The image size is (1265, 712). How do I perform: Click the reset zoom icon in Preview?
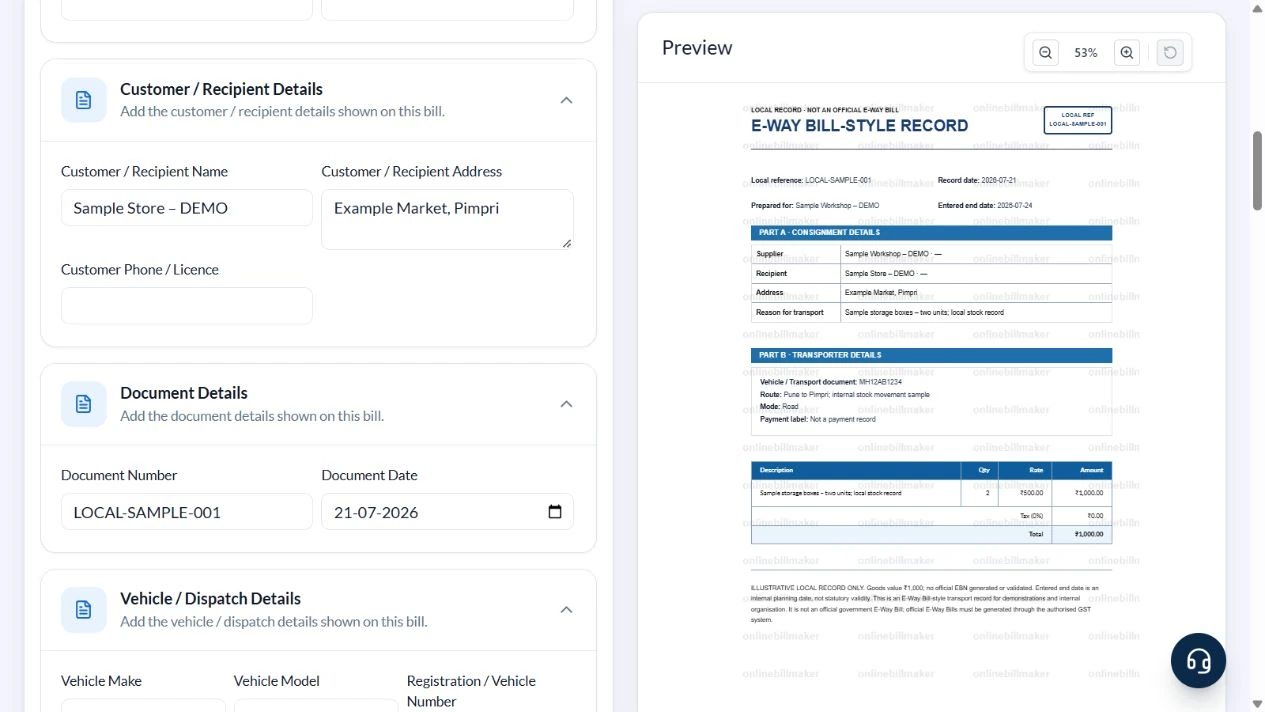click(1170, 53)
